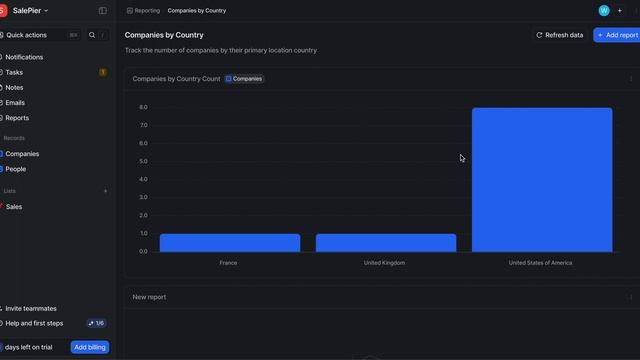Screen dimensions: 640x360
Task: Click the France bar in chart
Action: [x=230, y=243]
